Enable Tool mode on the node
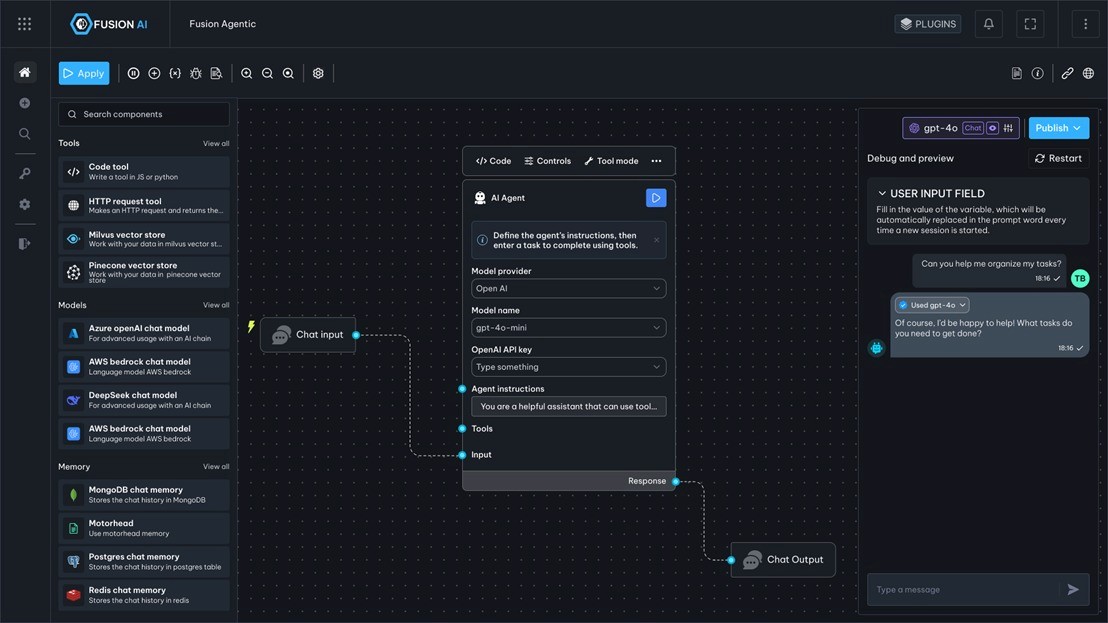 tap(611, 161)
